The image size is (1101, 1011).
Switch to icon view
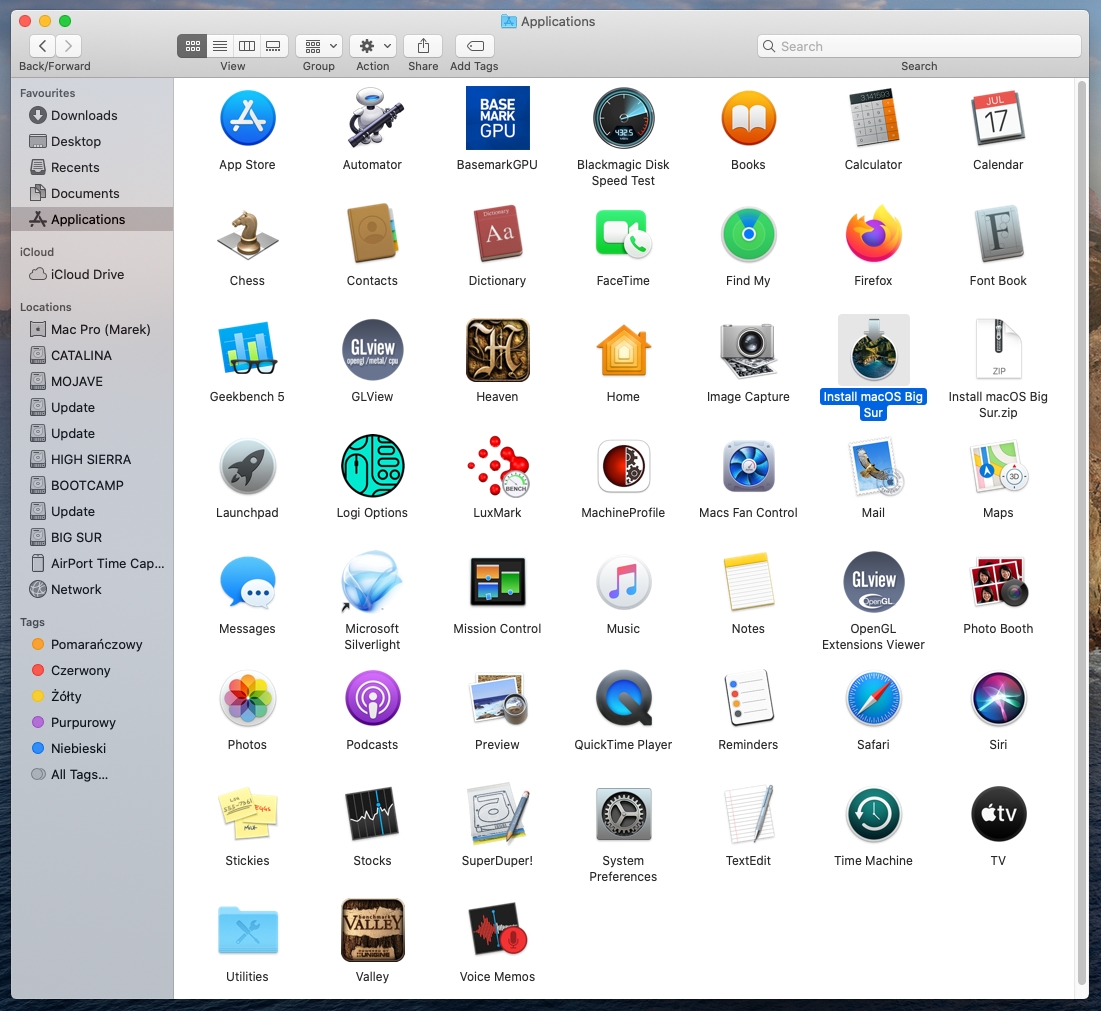coord(192,46)
